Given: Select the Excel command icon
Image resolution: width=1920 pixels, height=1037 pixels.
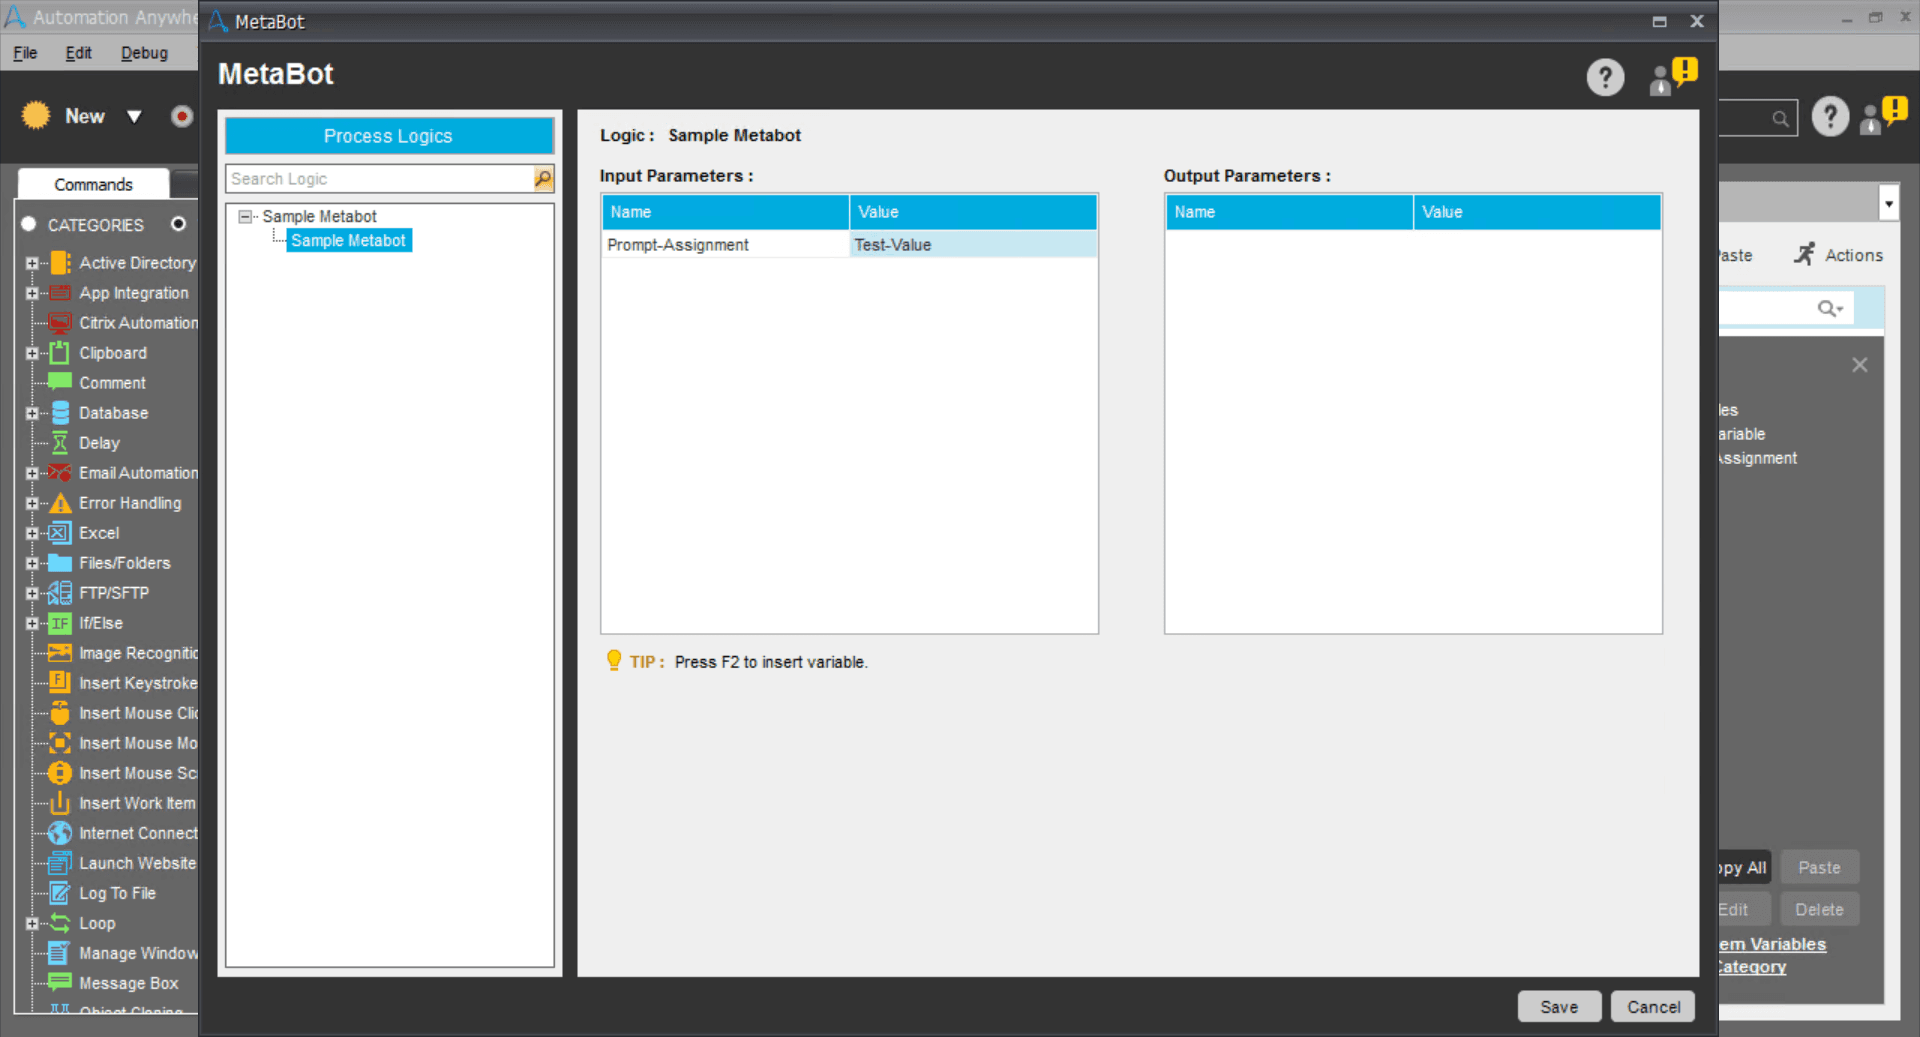Looking at the screenshot, I should click(60, 533).
